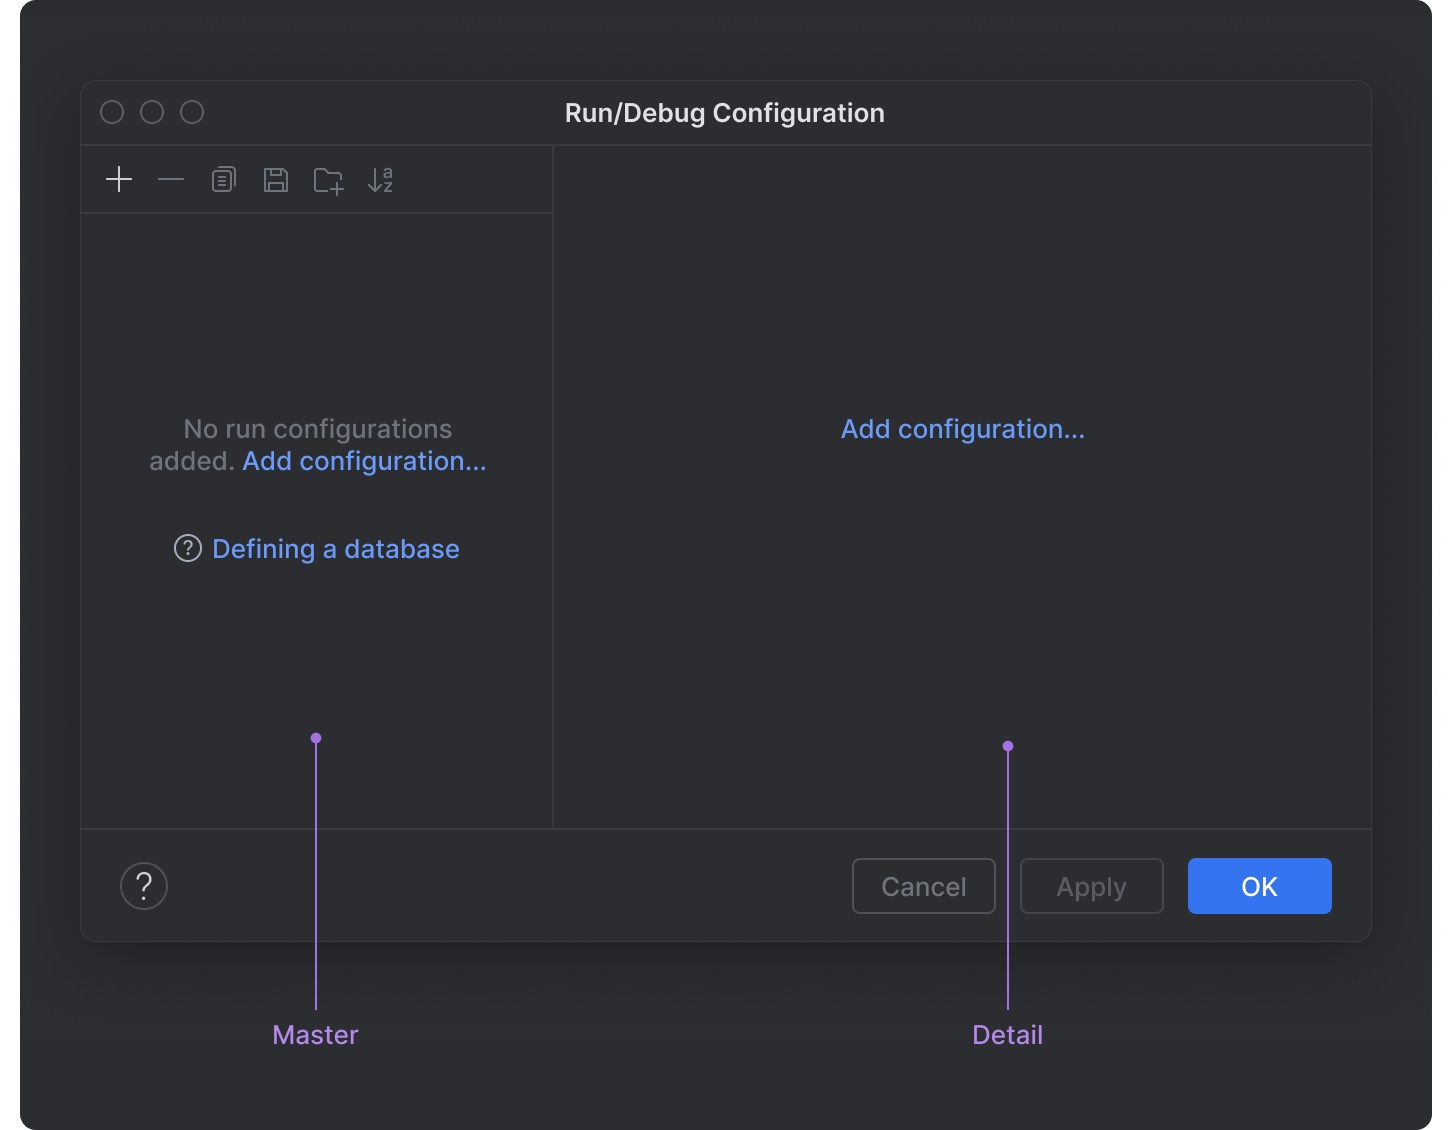The width and height of the screenshot is (1452, 1130).
Task: Click the Cancel button
Action: pyautogui.click(x=923, y=886)
